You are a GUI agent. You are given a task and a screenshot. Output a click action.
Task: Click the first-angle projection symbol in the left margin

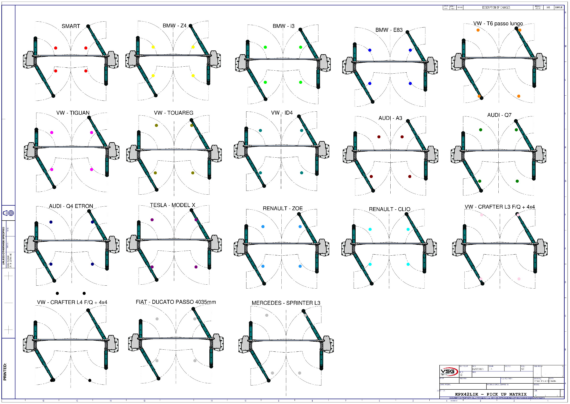tap(8, 213)
